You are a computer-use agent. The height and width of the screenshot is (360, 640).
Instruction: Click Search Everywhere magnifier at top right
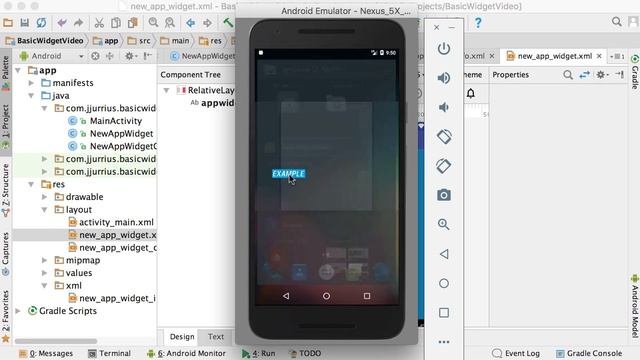tap(616, 22)
